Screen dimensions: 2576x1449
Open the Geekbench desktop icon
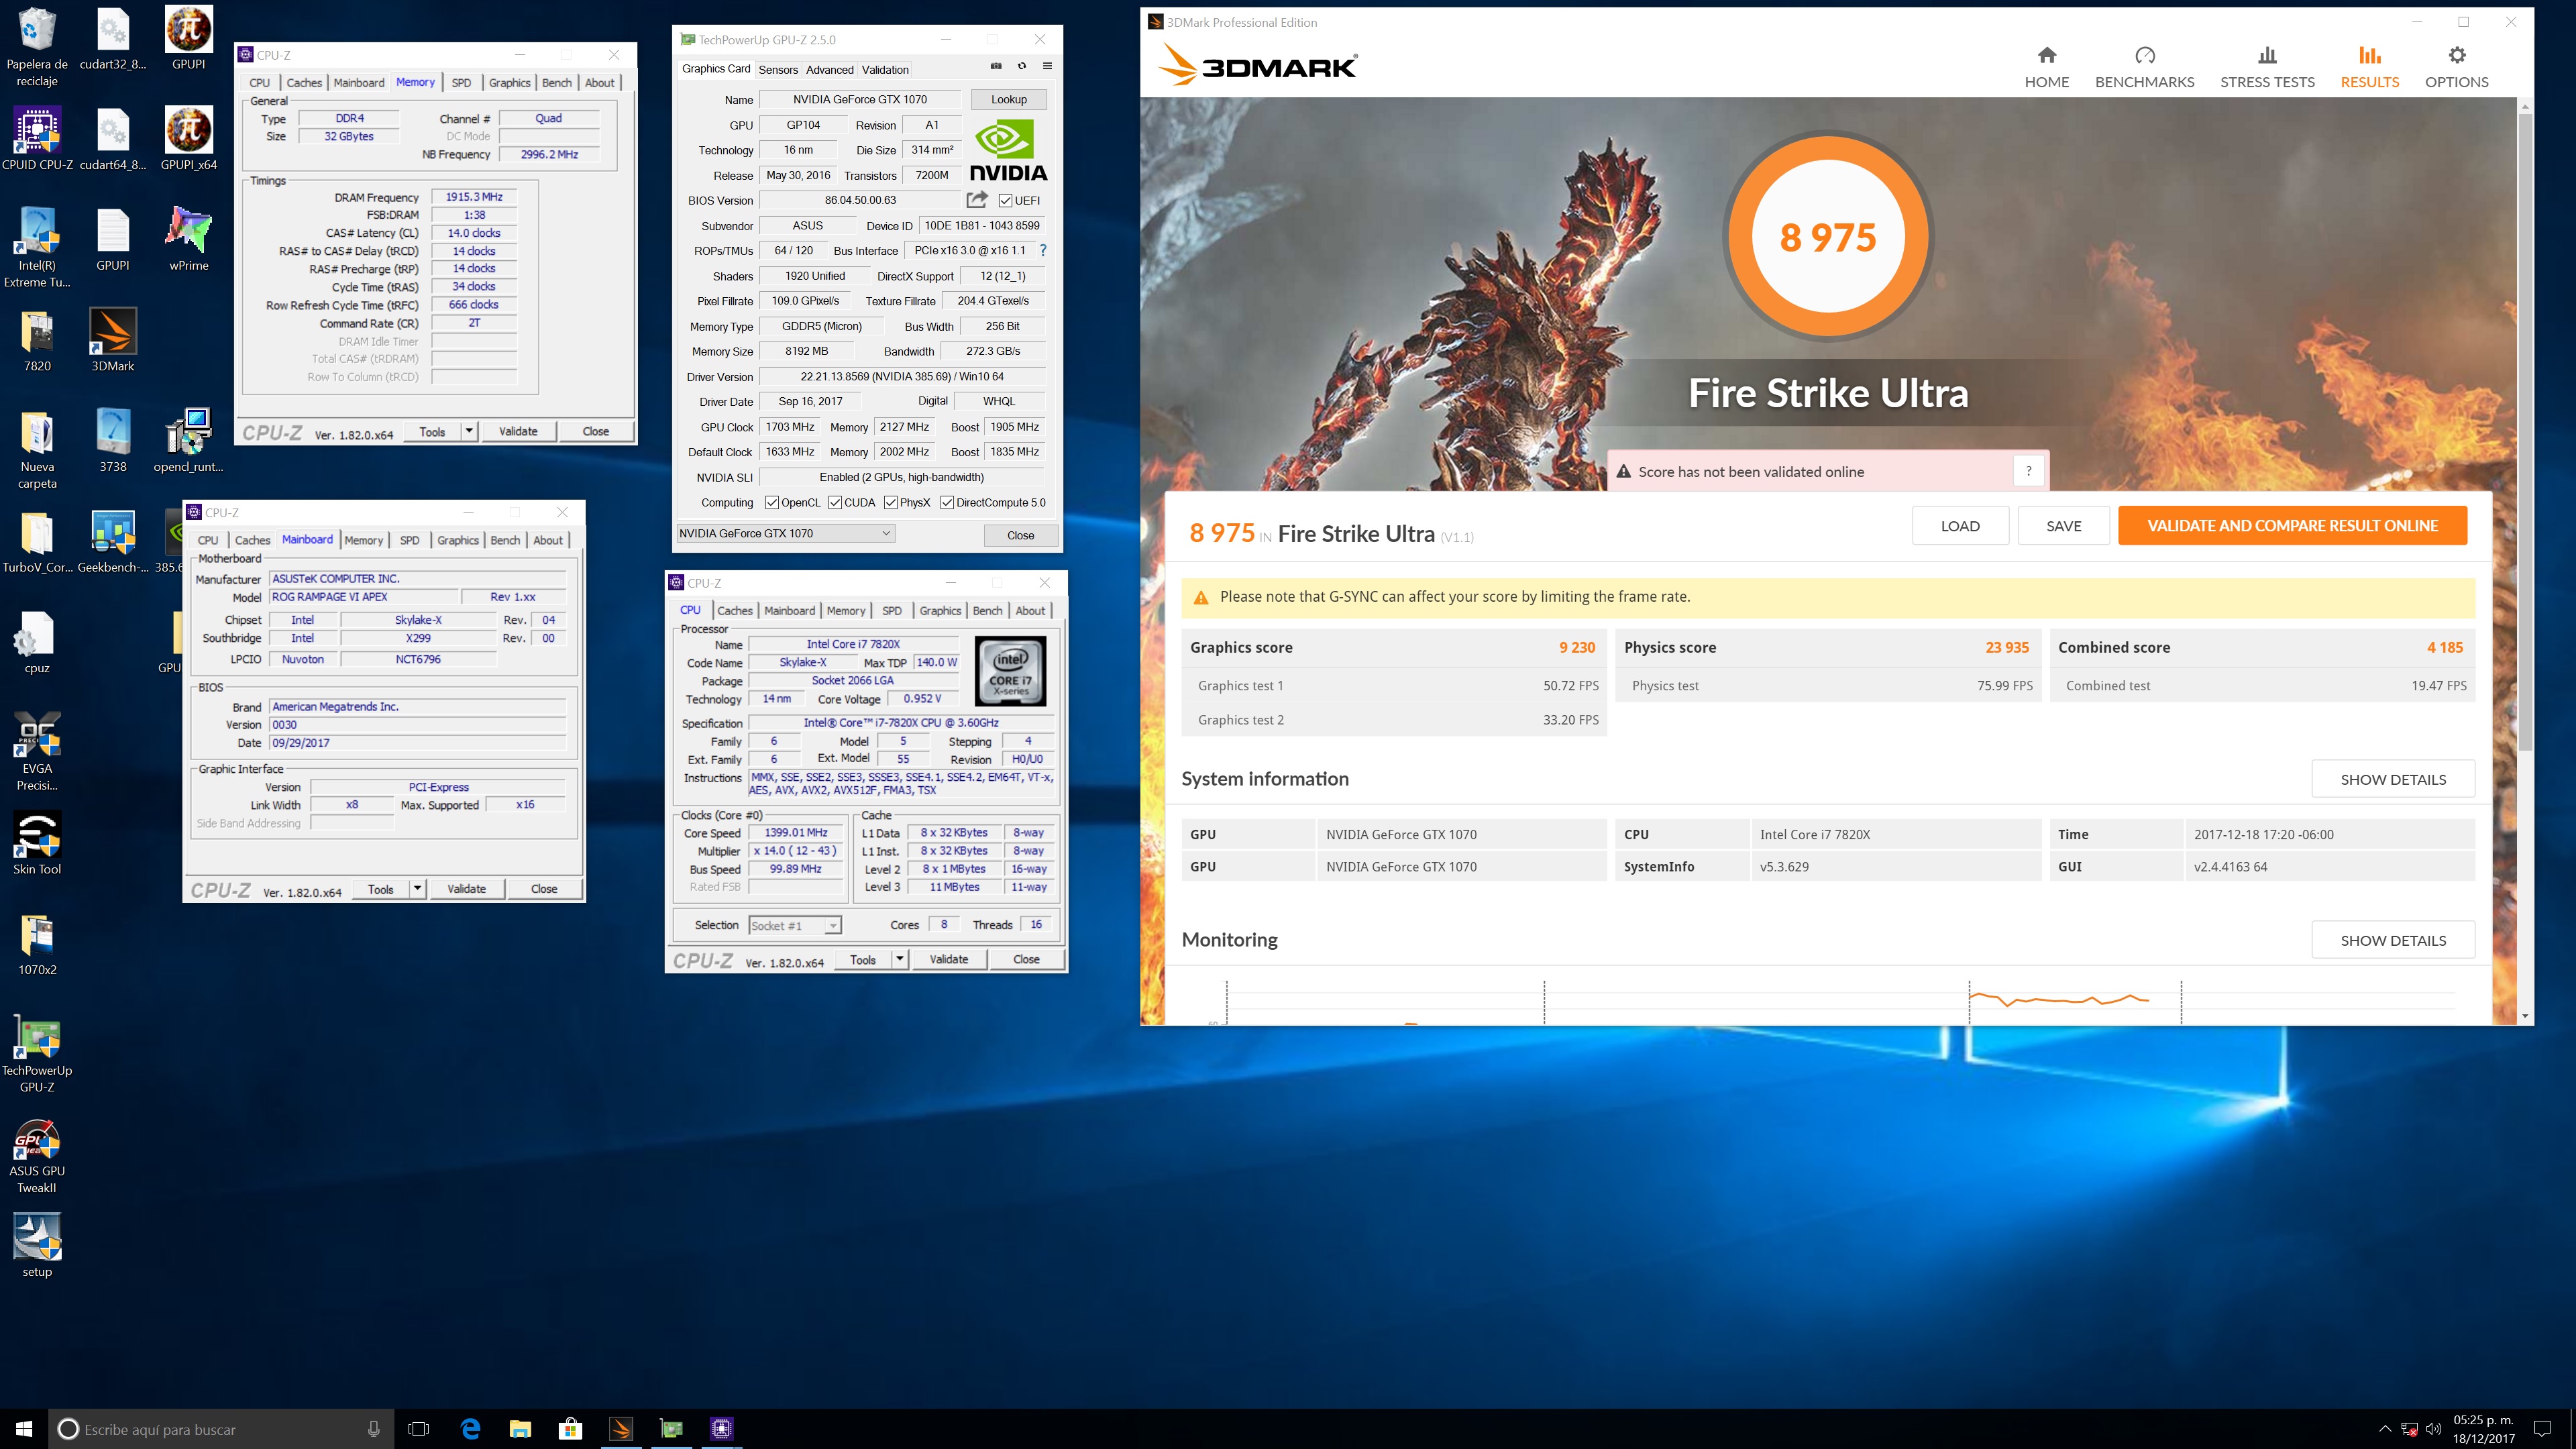point(113,541)
